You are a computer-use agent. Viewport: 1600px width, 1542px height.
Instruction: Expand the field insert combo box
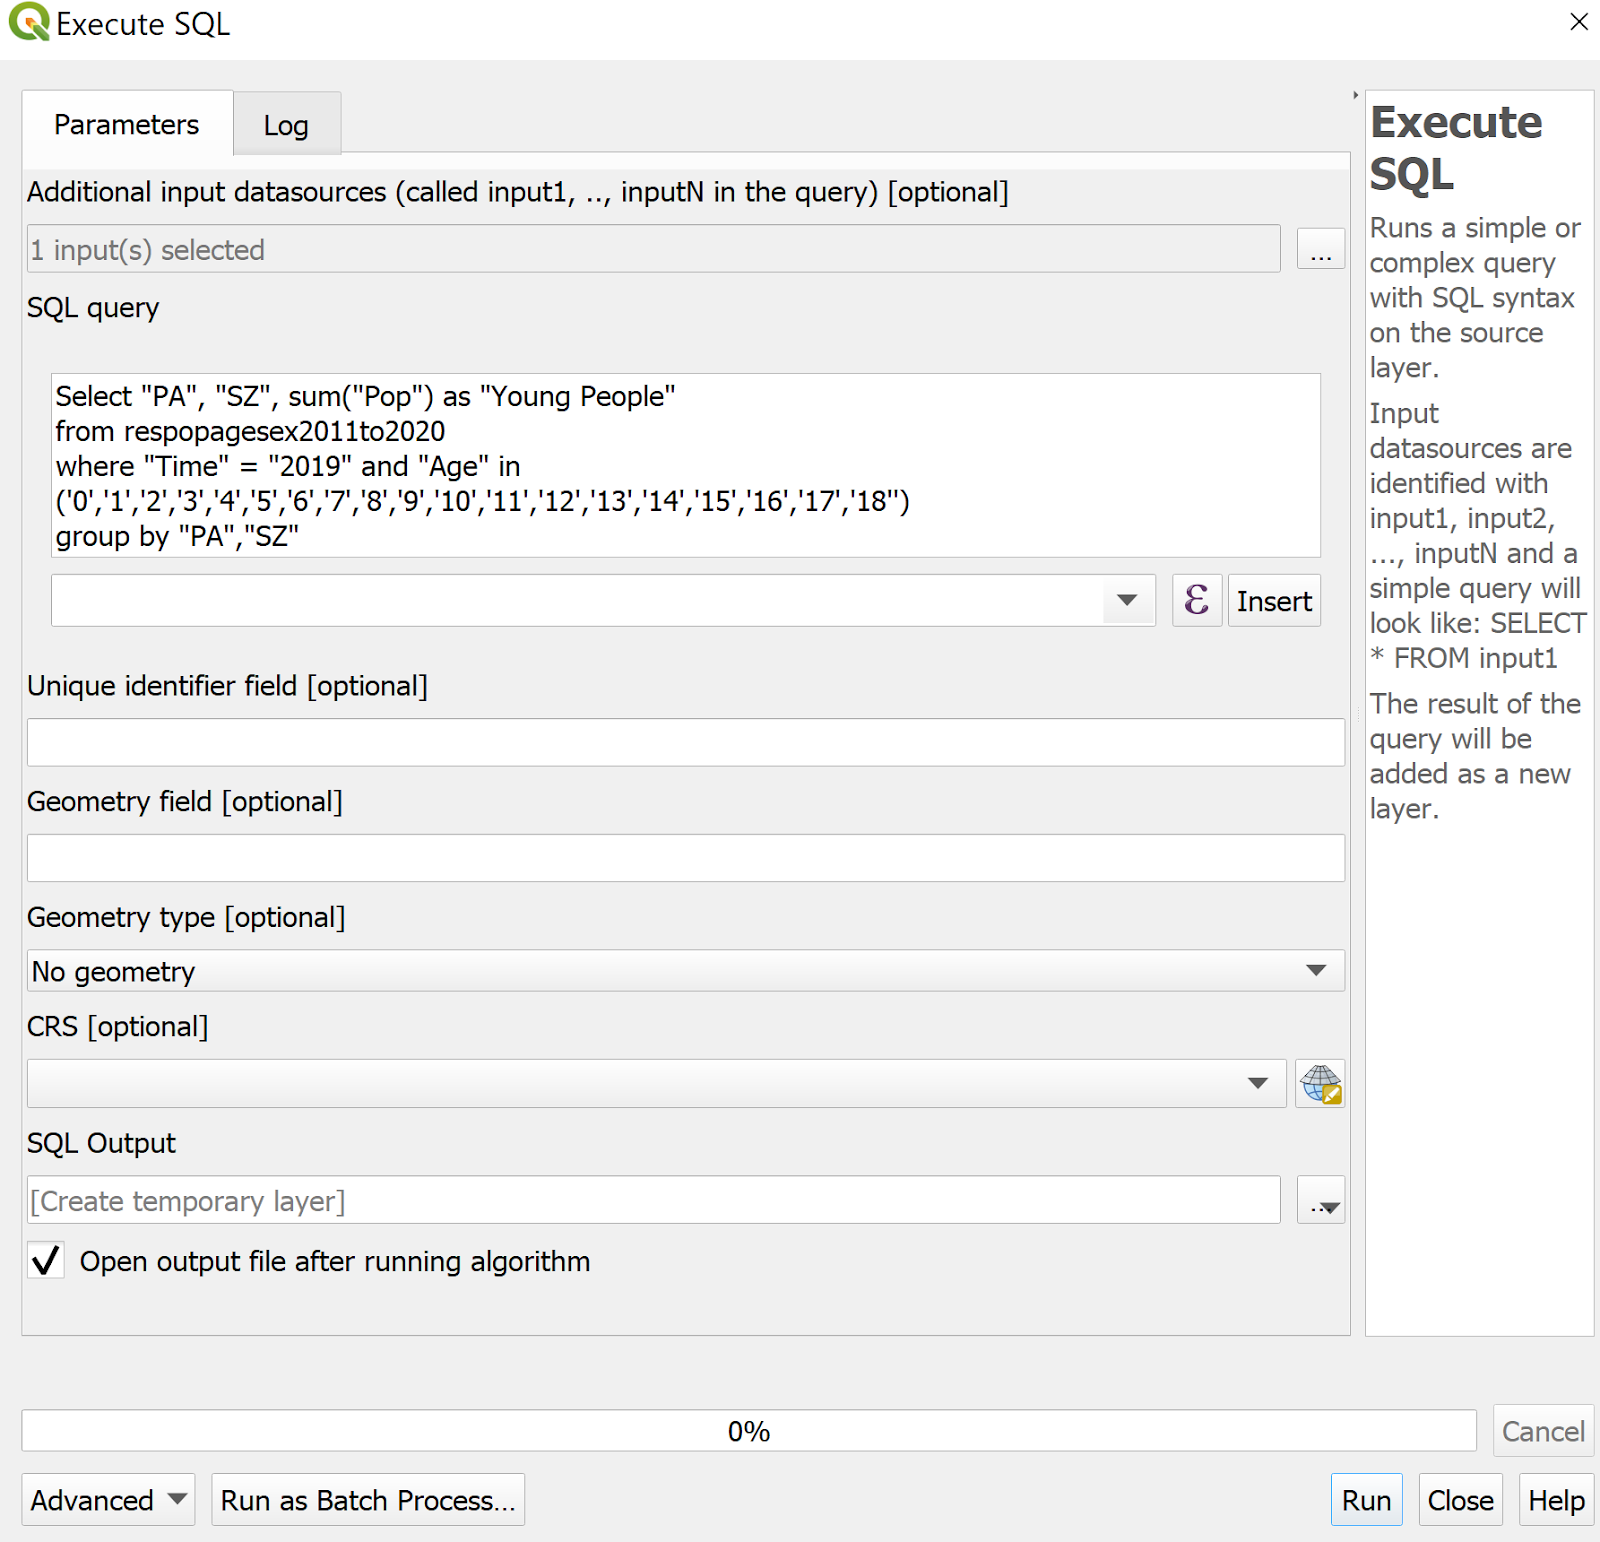point(1127,601)
